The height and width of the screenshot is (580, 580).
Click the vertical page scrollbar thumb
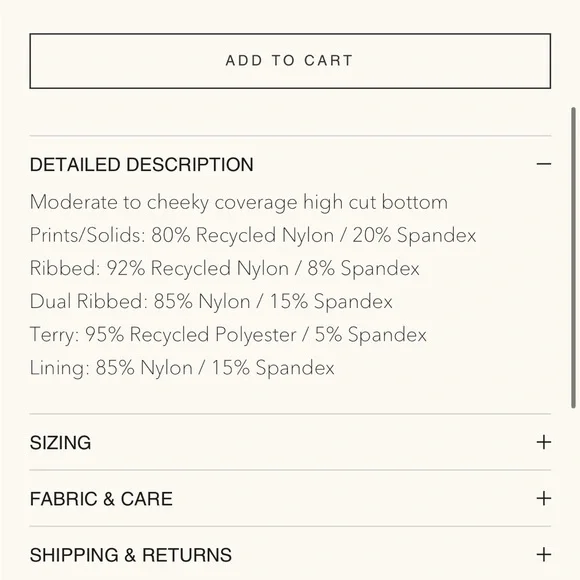click(x=573, y=258)
